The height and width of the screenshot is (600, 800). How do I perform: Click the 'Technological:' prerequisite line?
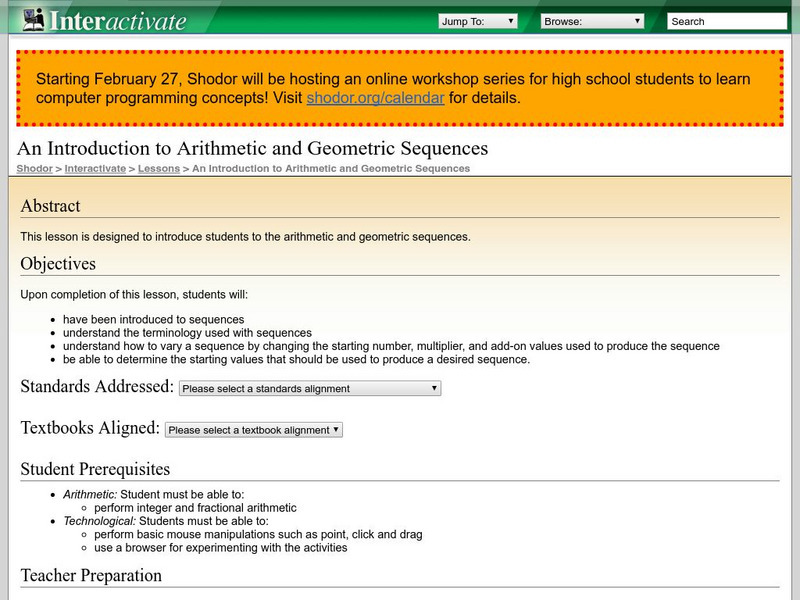pyautogui.click(x=166, y=521)
